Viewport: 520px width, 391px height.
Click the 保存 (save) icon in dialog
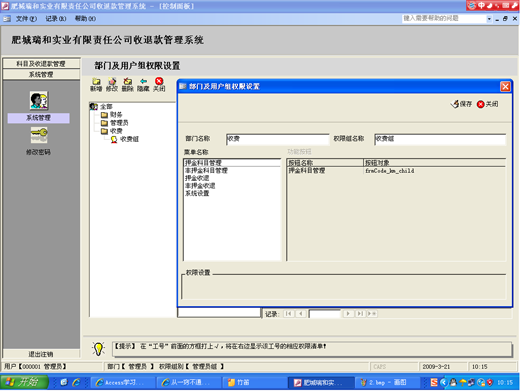click(455, 104)
